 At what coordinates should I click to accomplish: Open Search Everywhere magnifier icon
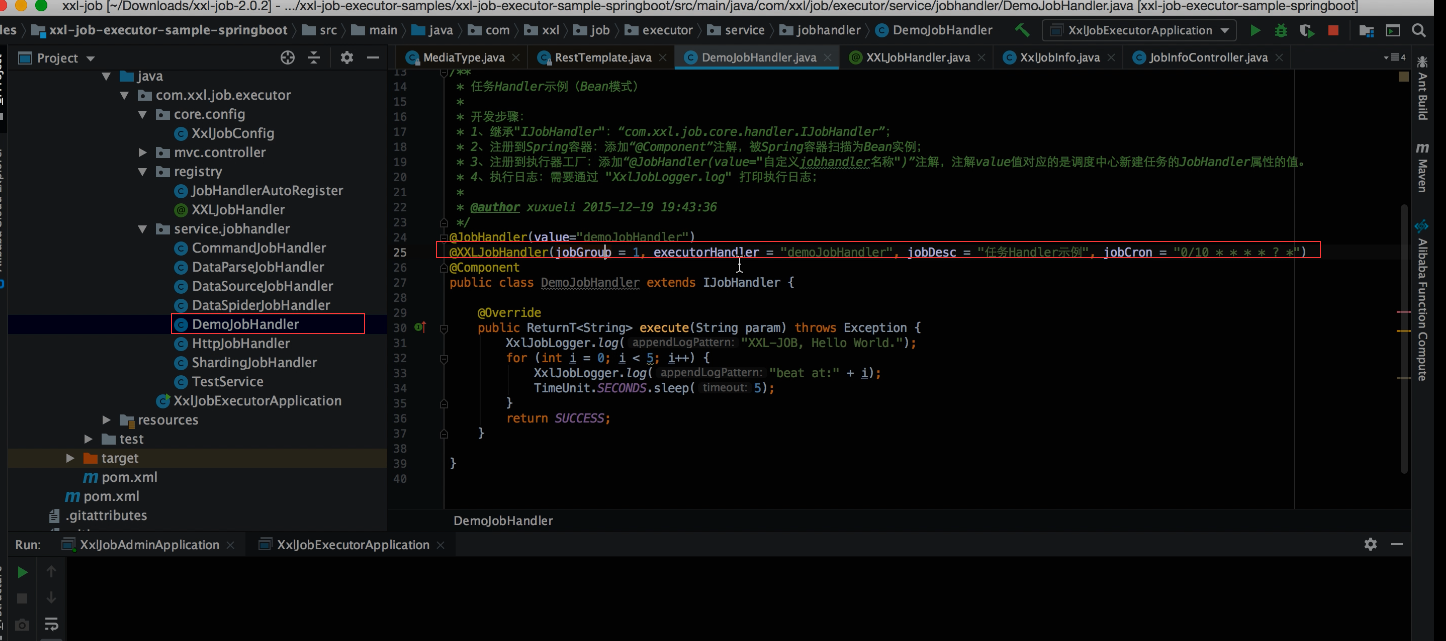tap(1419, 31)
